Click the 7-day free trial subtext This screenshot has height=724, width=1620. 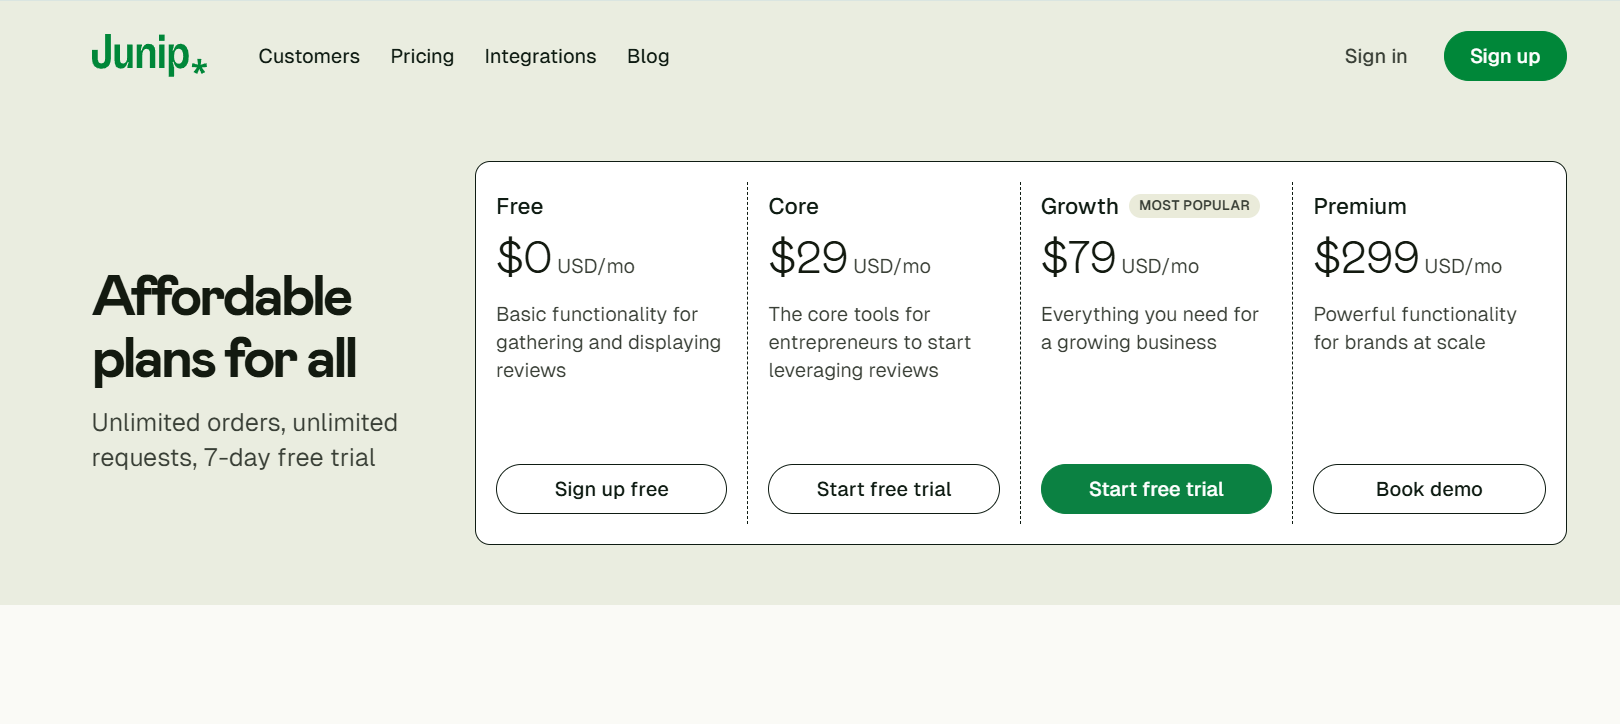[x=244, y=440]
